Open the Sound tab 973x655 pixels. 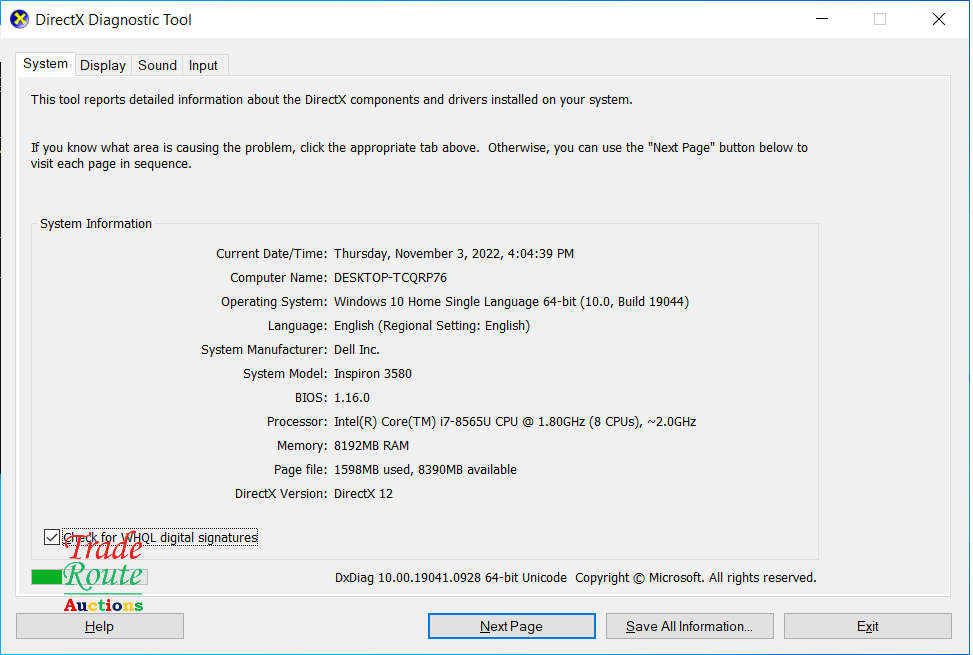(157, 65)
